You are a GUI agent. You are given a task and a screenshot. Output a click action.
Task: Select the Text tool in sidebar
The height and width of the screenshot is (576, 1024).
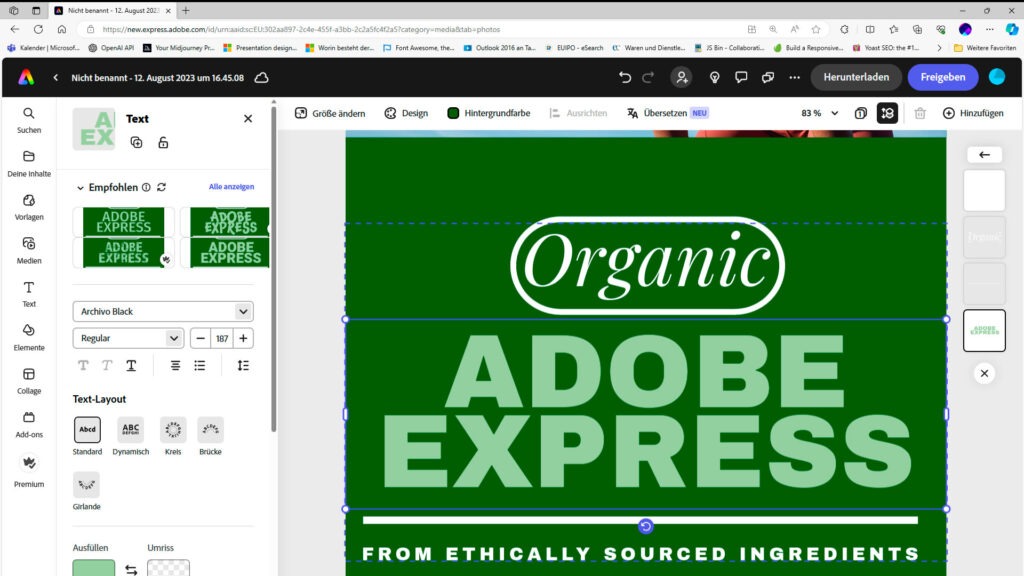(29, 294)
